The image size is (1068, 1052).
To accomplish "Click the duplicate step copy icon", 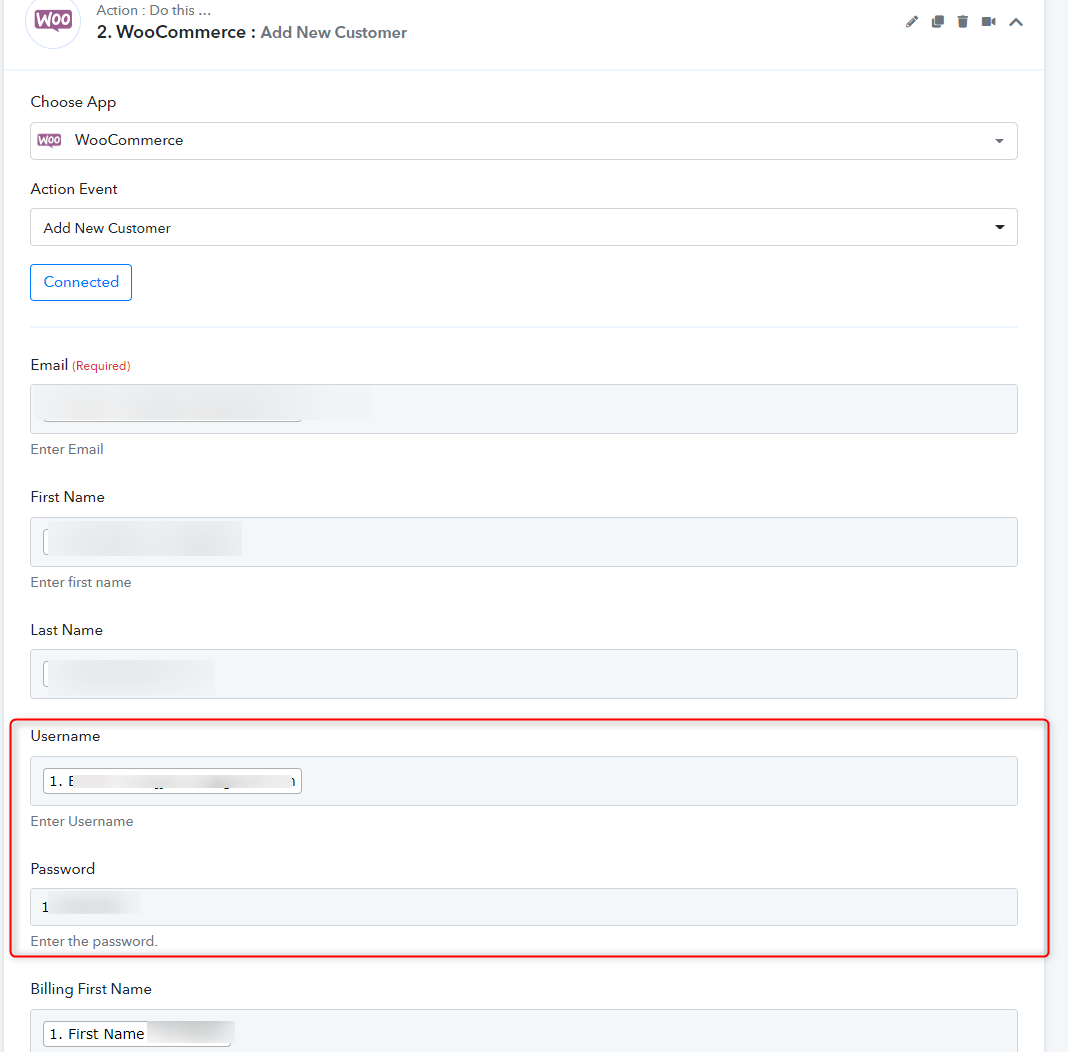I will coord(938,22).
